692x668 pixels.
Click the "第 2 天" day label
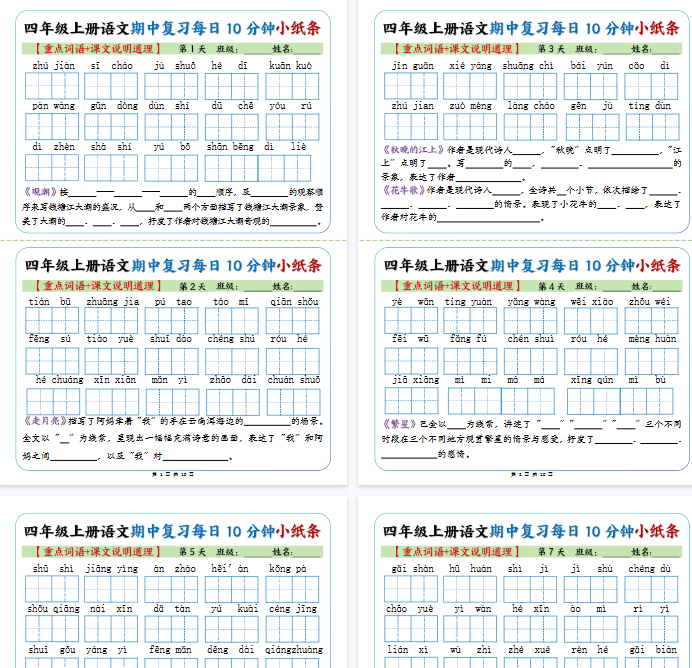192,286
